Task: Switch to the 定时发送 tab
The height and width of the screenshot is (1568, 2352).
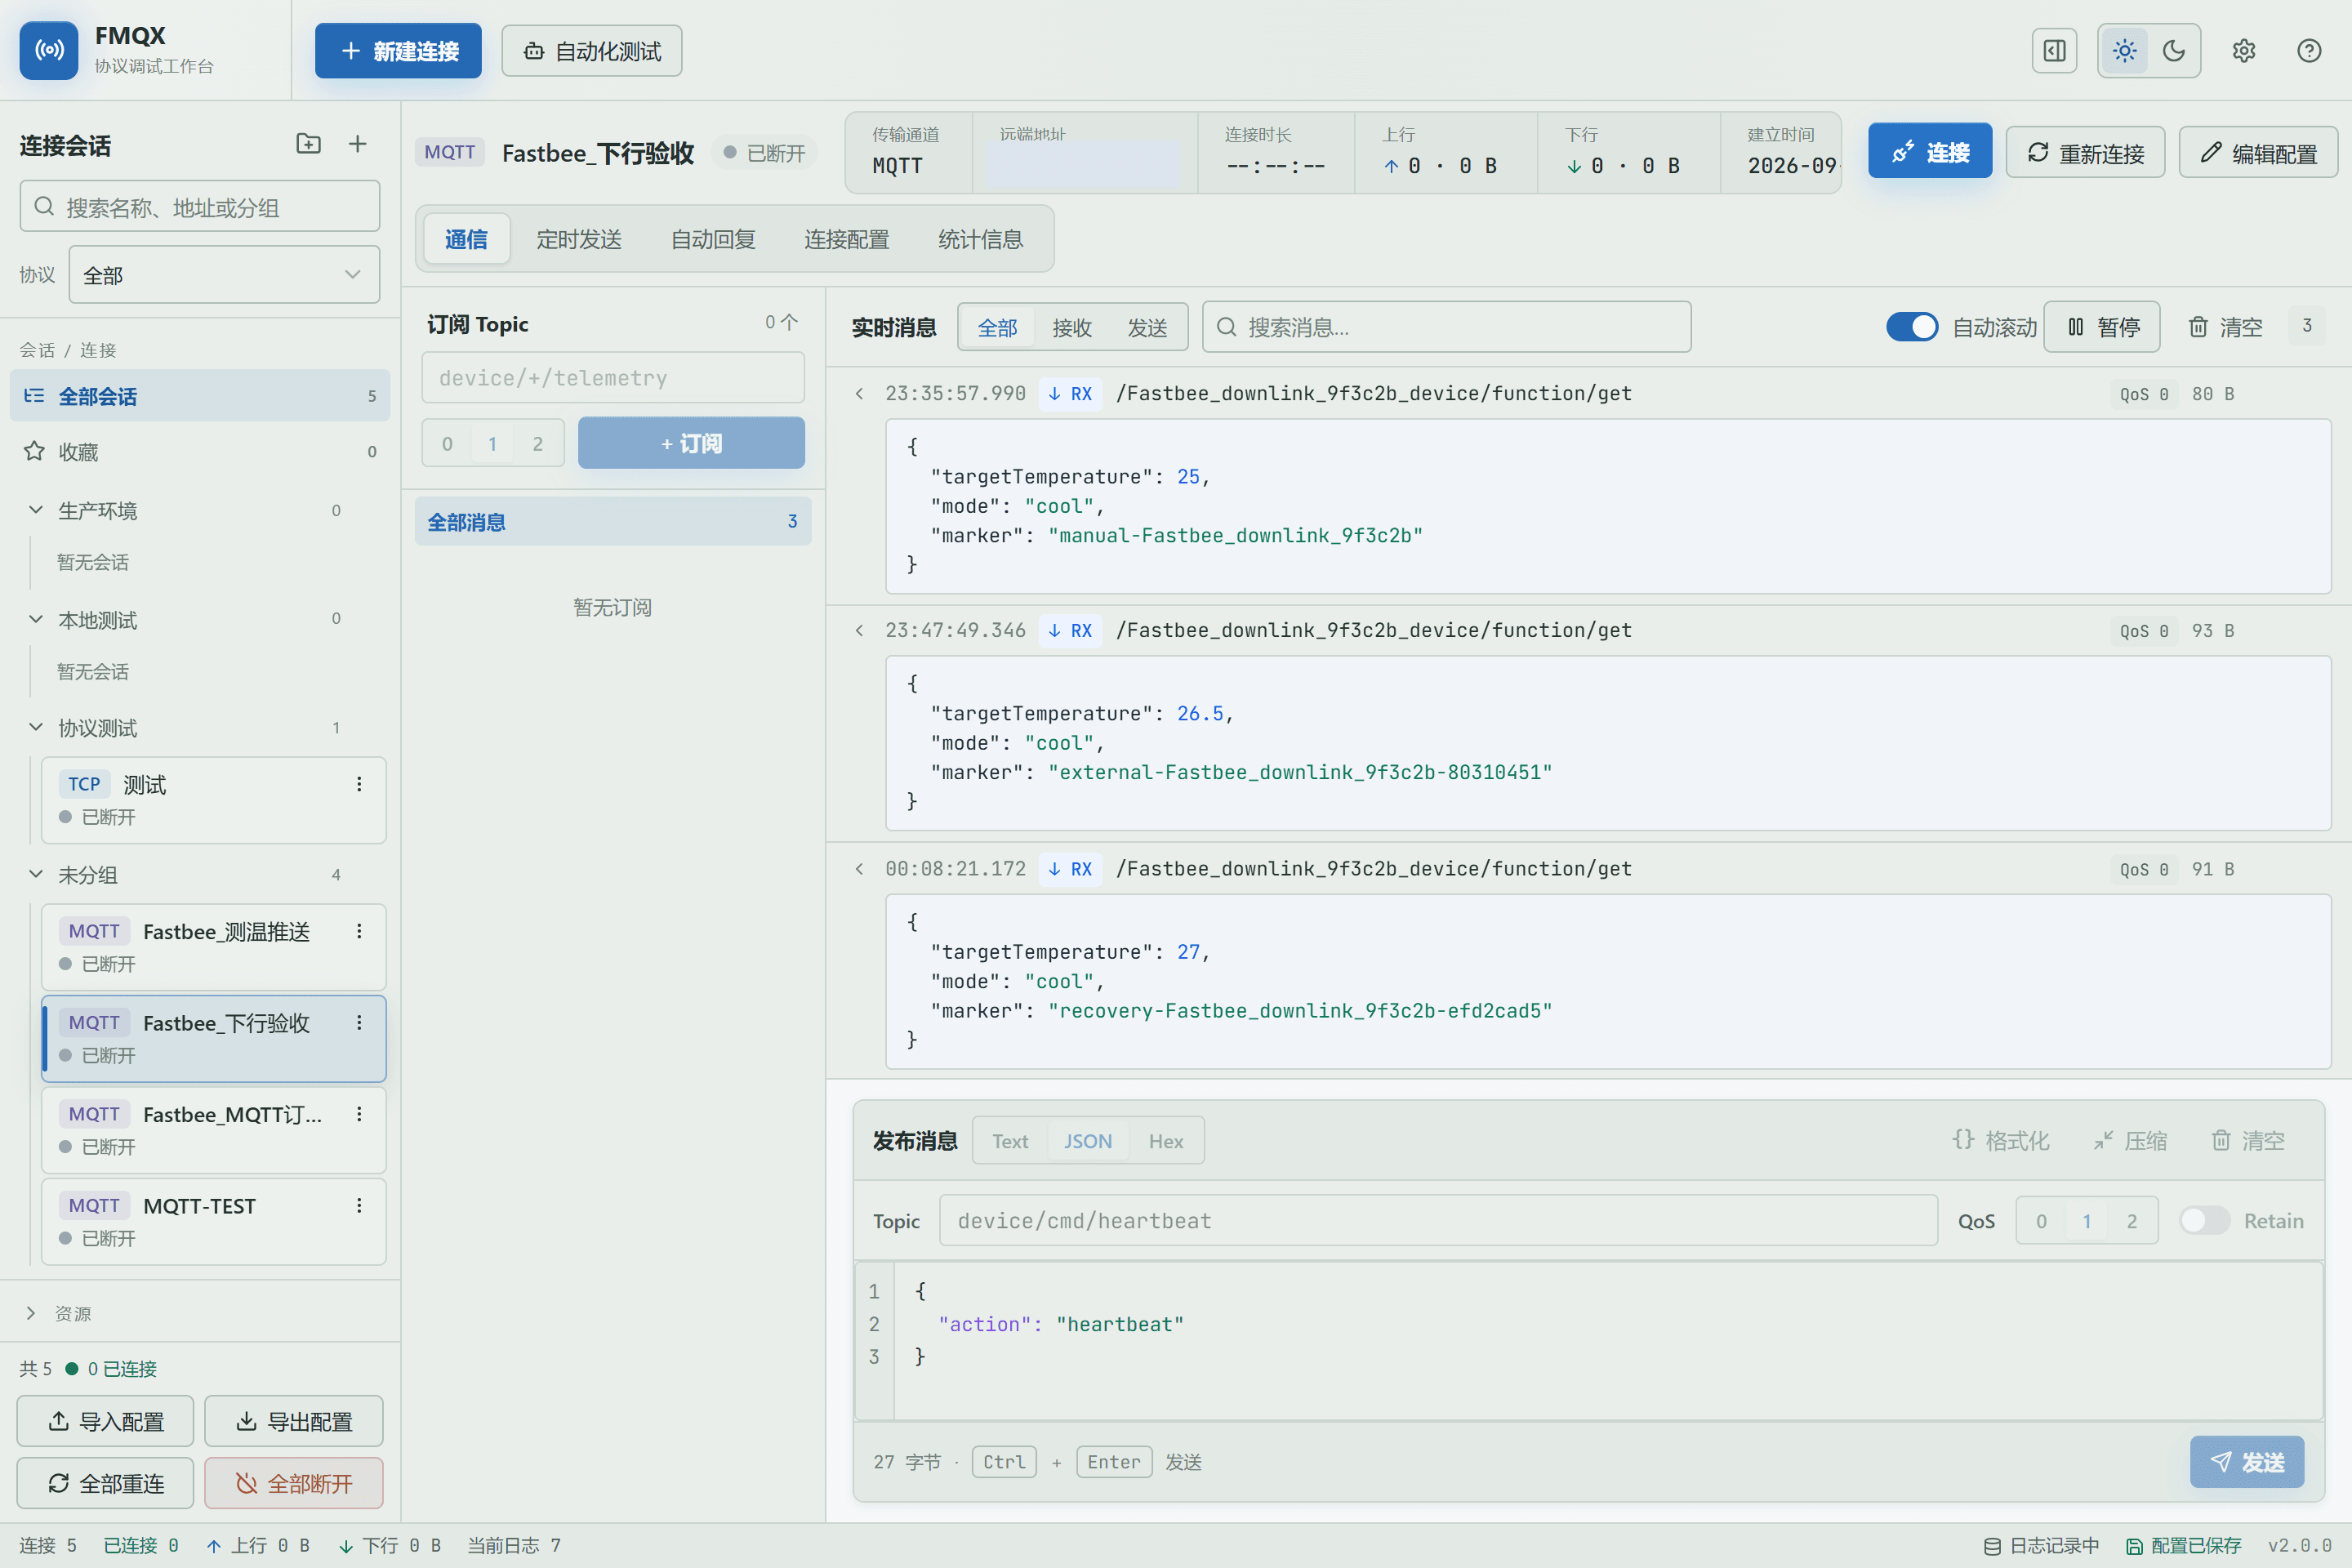Action: tap(579, 239)
